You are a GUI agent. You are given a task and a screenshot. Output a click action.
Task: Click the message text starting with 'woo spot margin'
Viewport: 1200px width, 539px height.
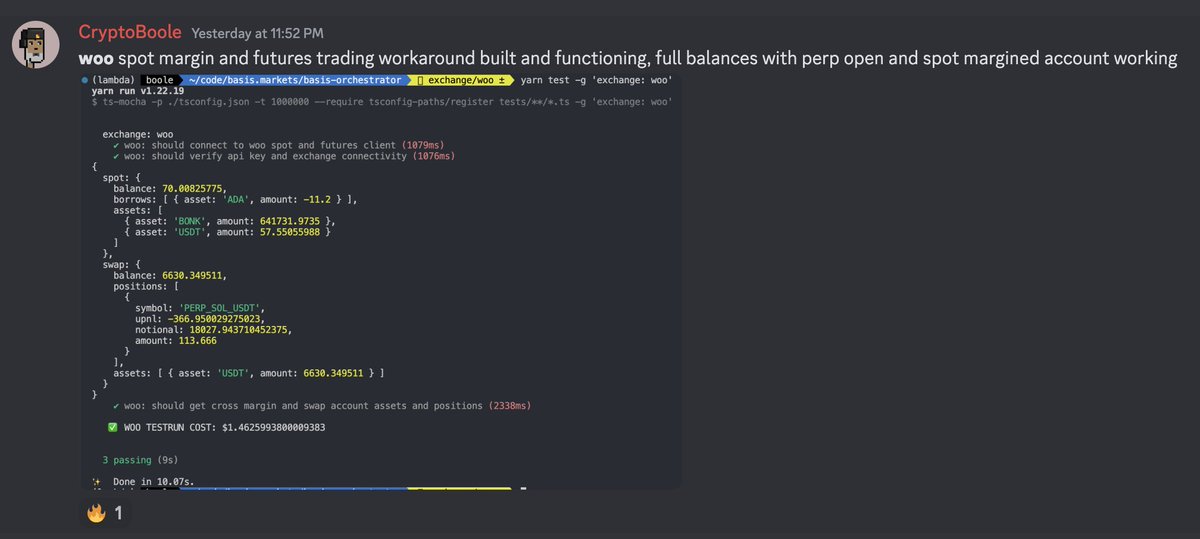pyautogui.click(x=628, y=59)
